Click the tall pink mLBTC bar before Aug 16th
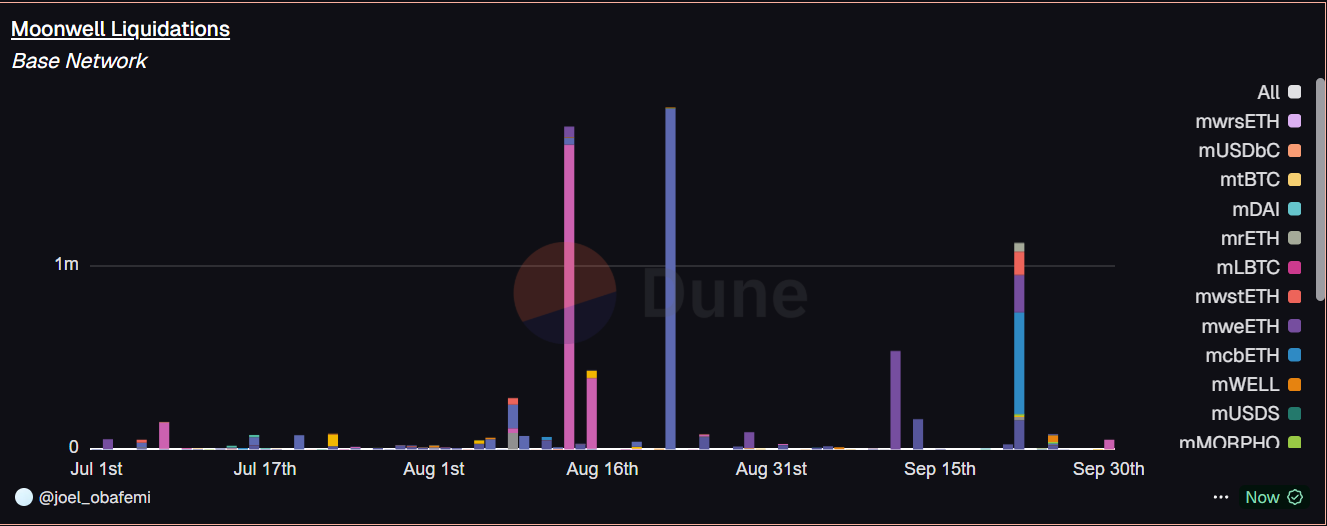Screen dimensions: 1327x526 (569, 296)
